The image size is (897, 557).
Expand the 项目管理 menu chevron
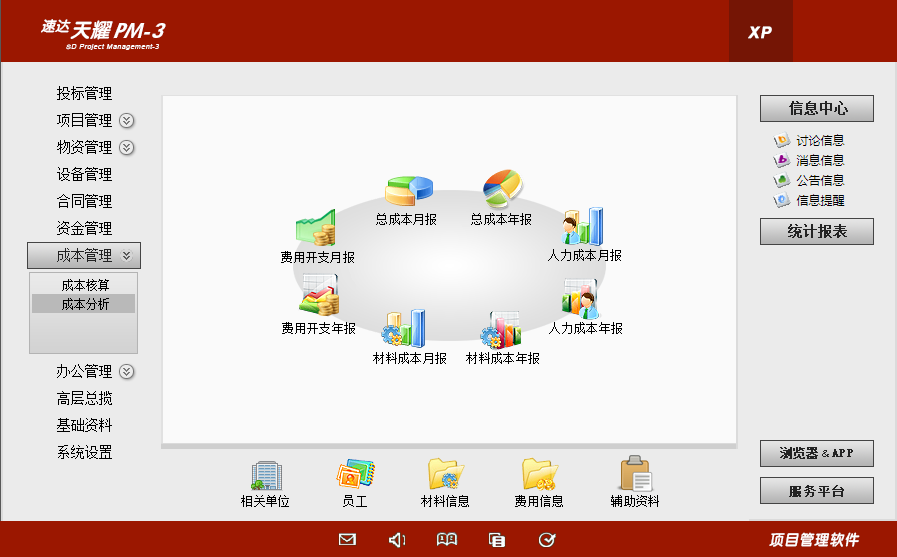[x=127, y=121]
